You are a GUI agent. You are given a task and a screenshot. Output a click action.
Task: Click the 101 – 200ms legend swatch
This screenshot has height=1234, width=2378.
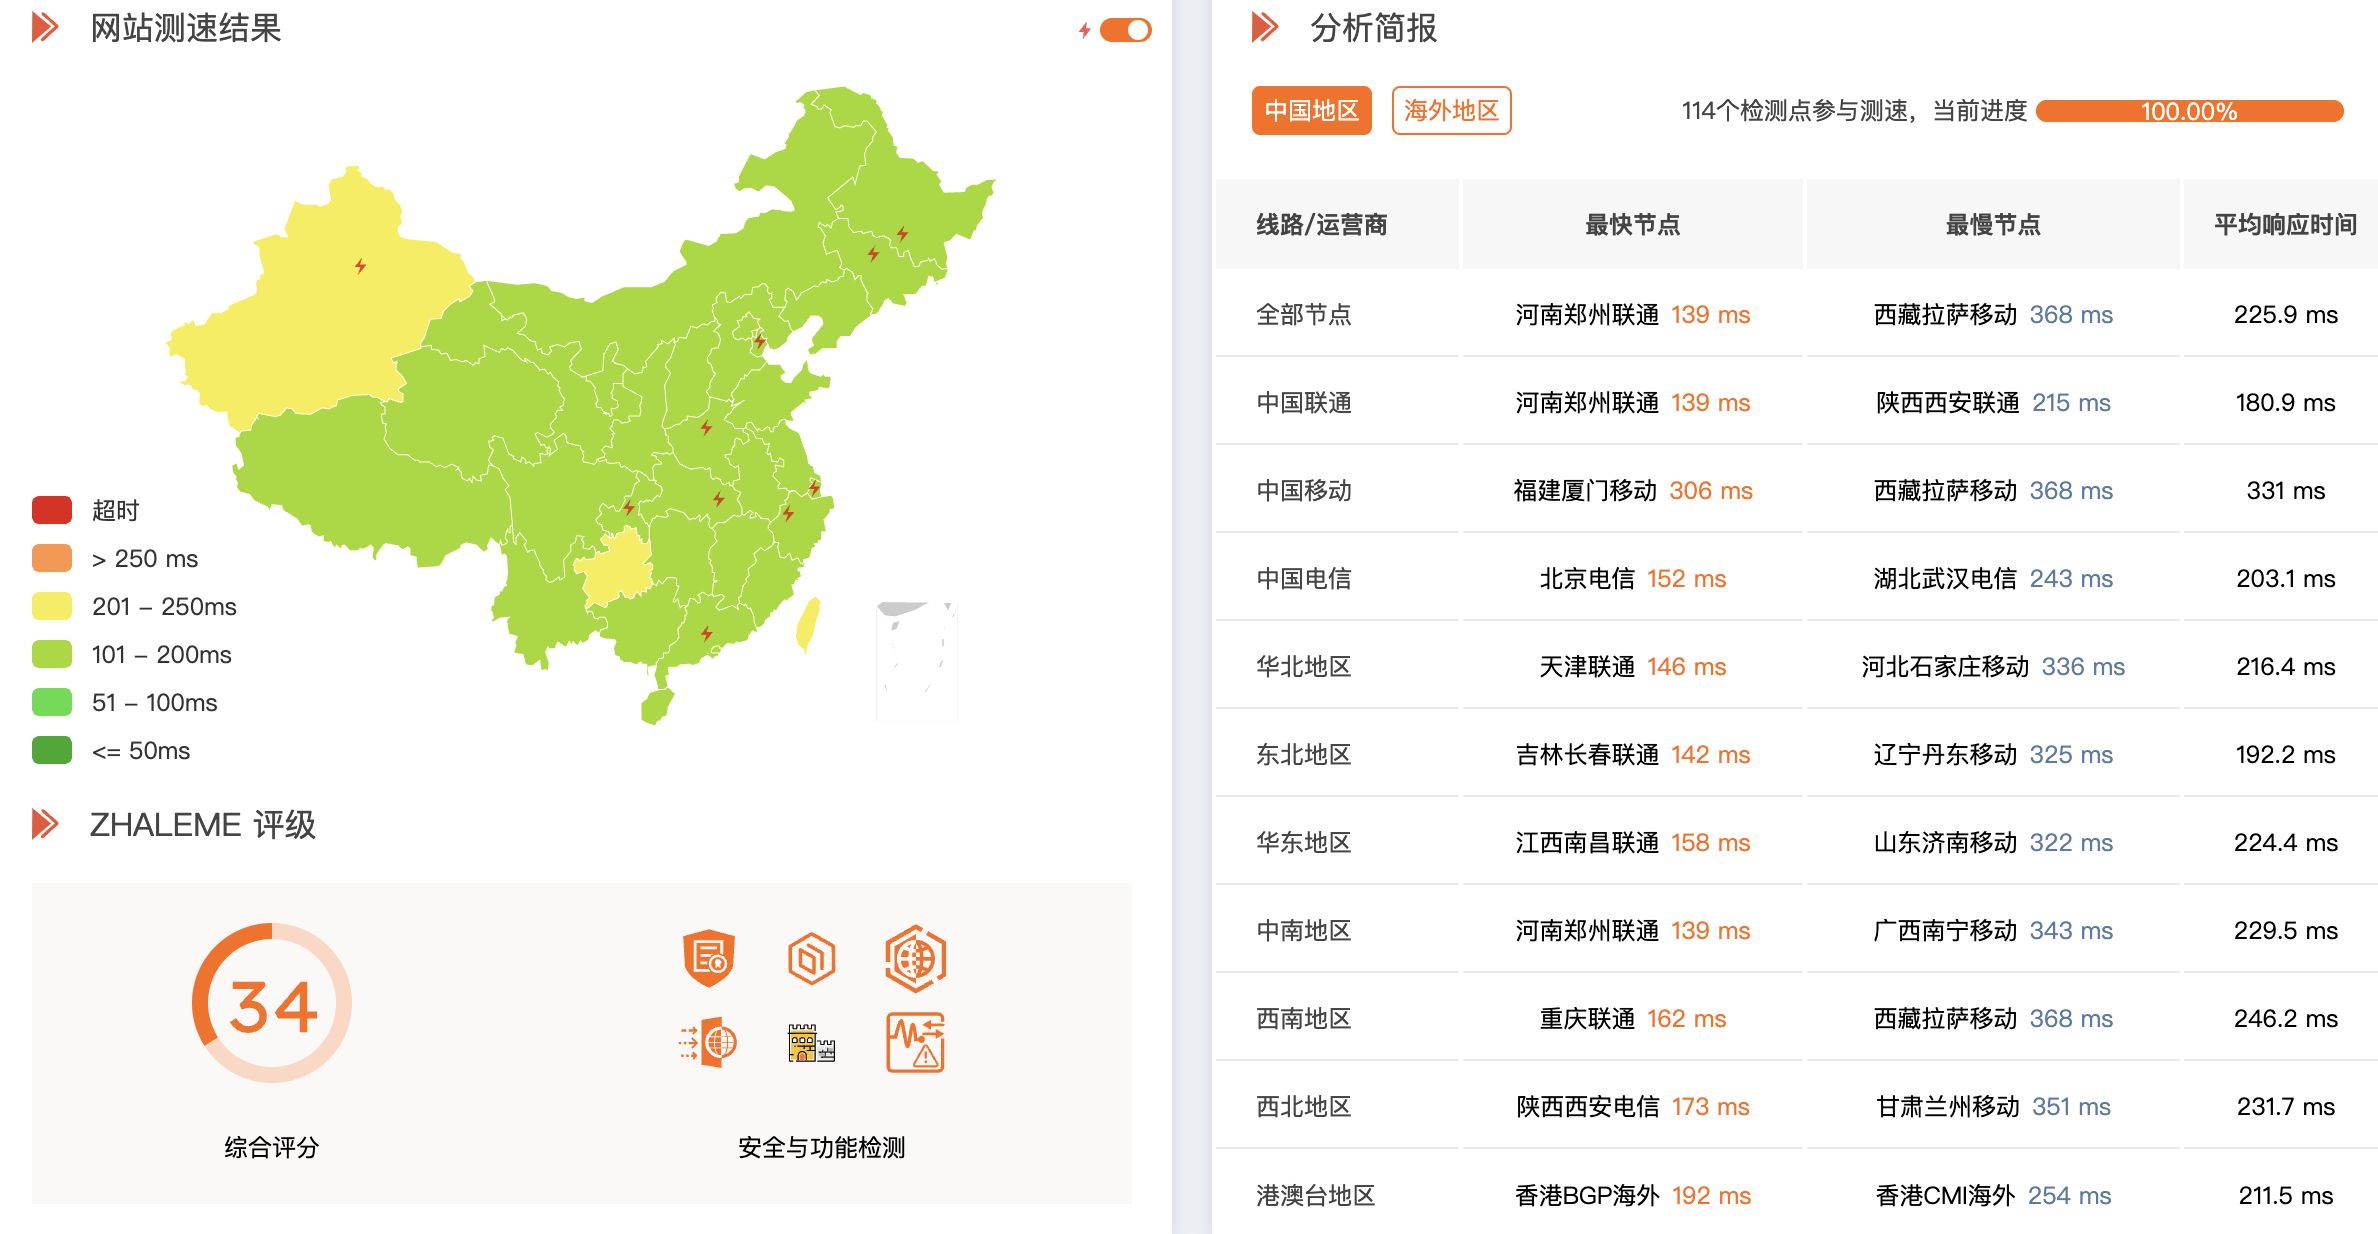click(x=52, y=654)
